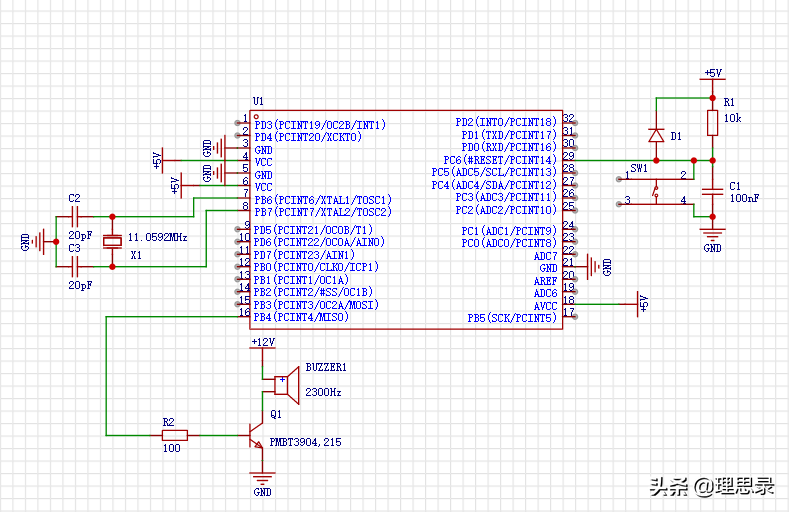Click pin label PB3(PCINT3/OC2A/MOSI)
789x512 pixels.
[316, 305]
